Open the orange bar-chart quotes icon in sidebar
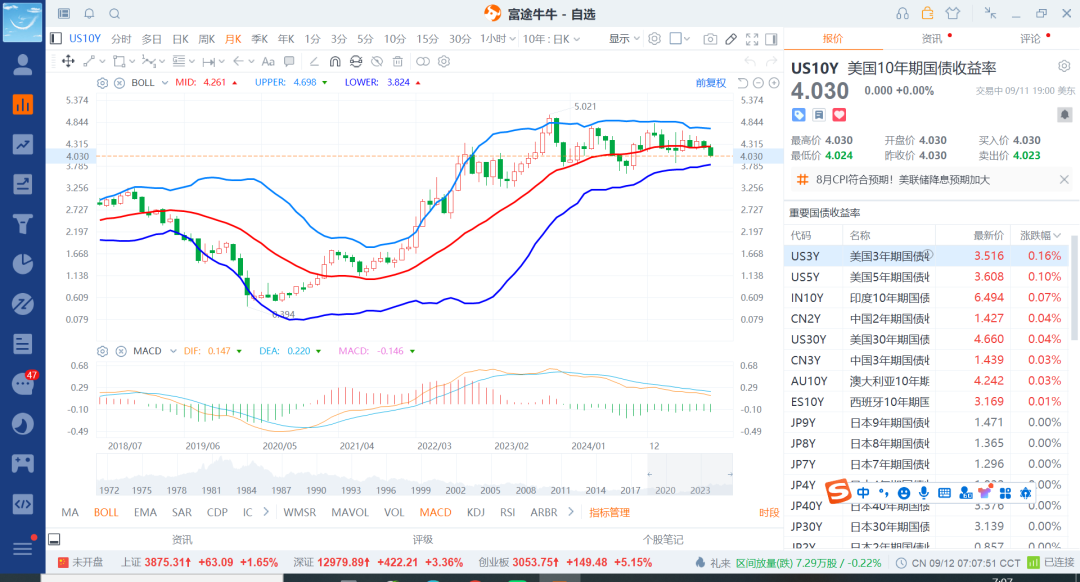This screenshot has width=1080, height=582. (x=23, y=105)
